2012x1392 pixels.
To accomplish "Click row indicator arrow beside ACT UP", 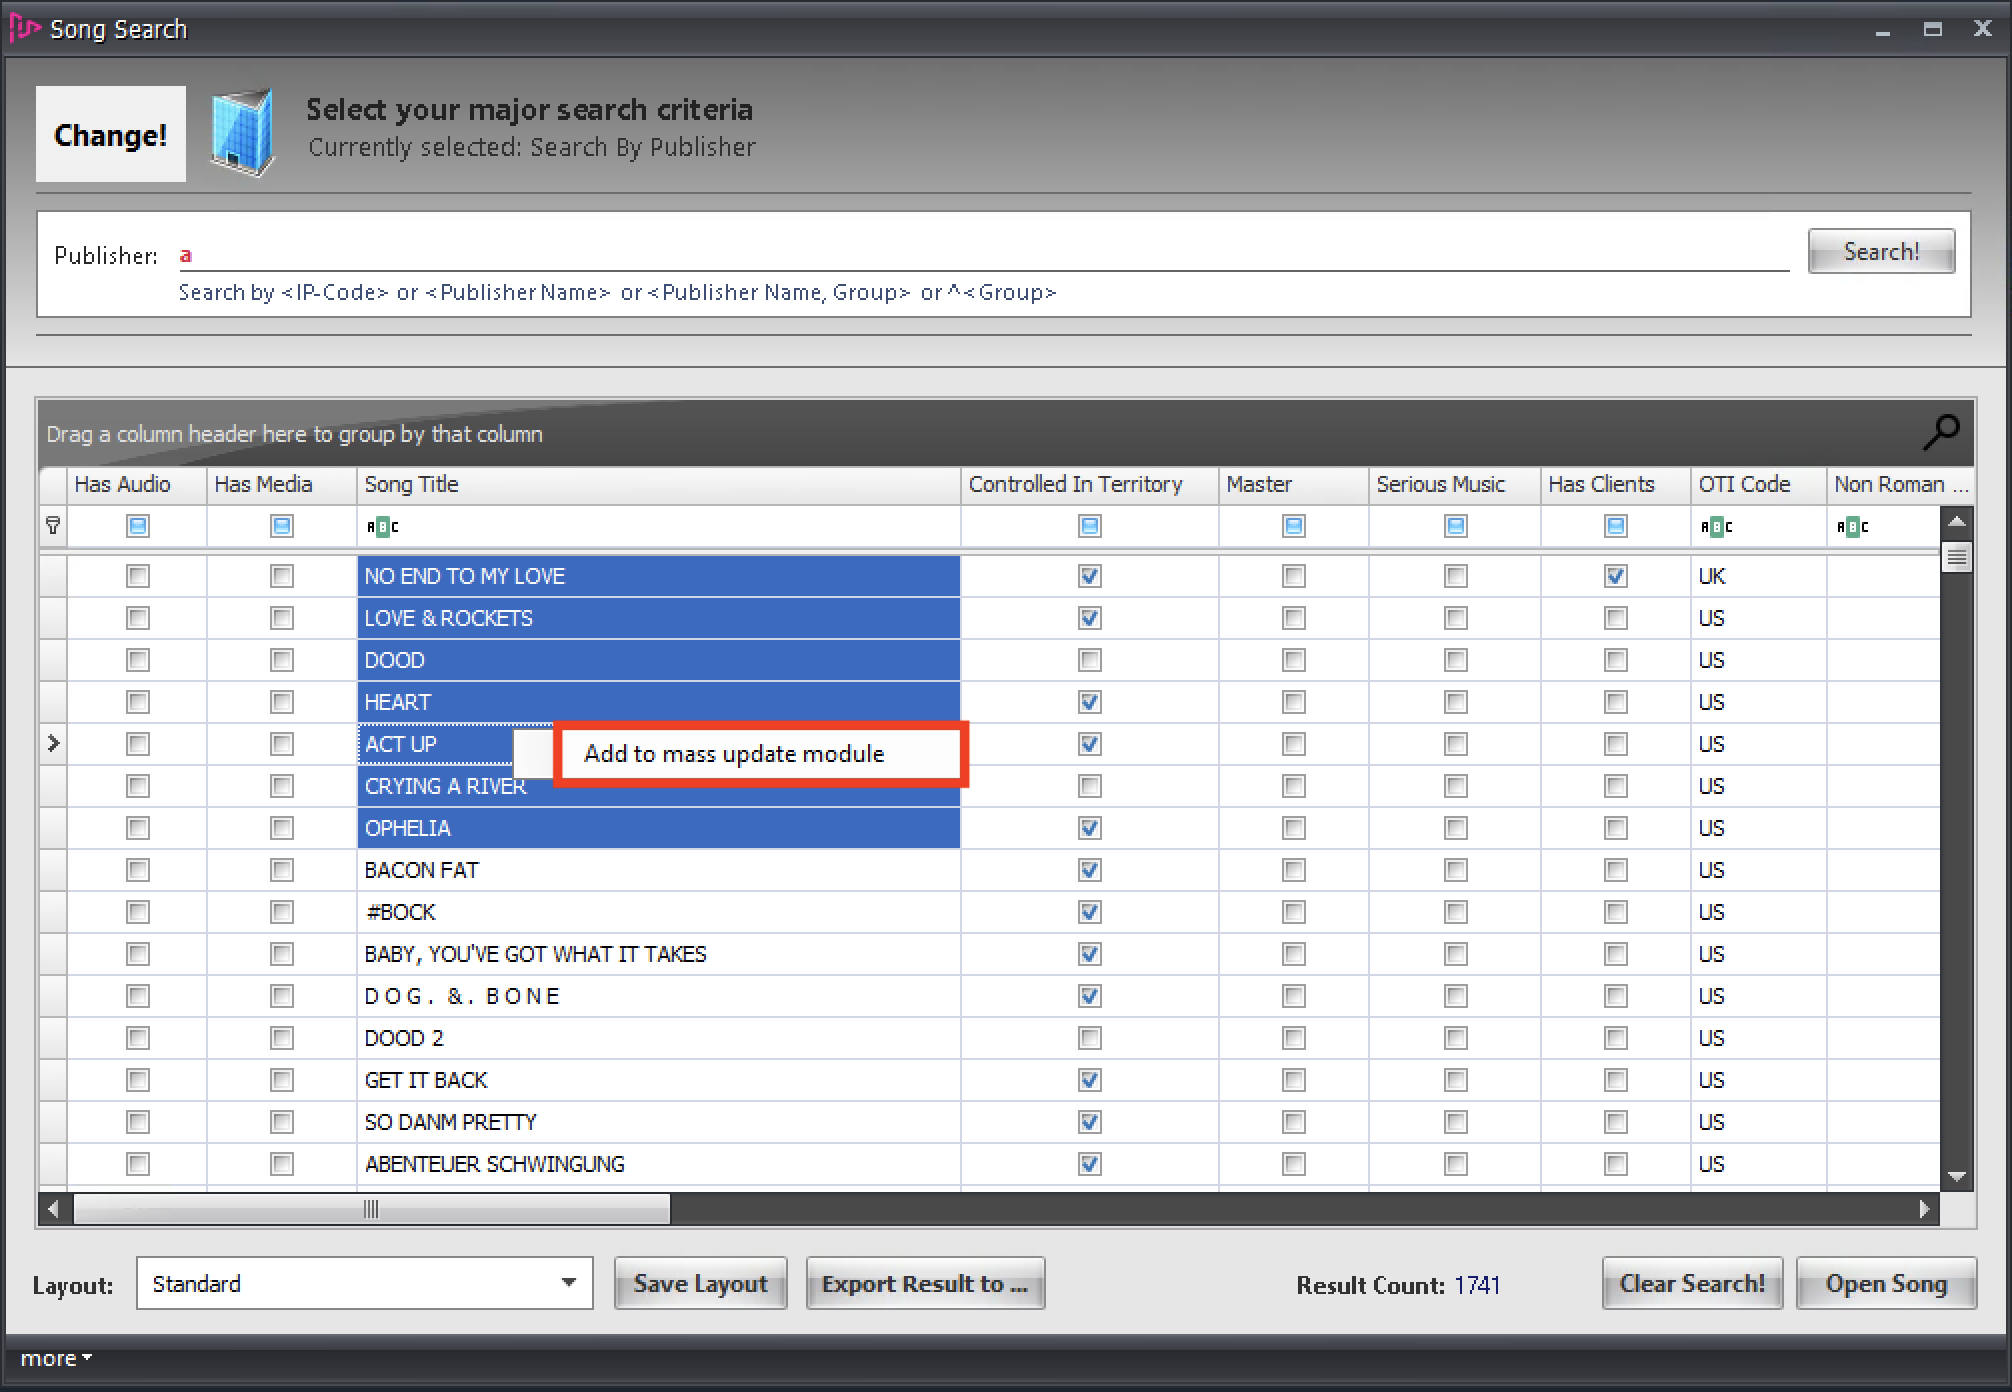I will point(54,743).
